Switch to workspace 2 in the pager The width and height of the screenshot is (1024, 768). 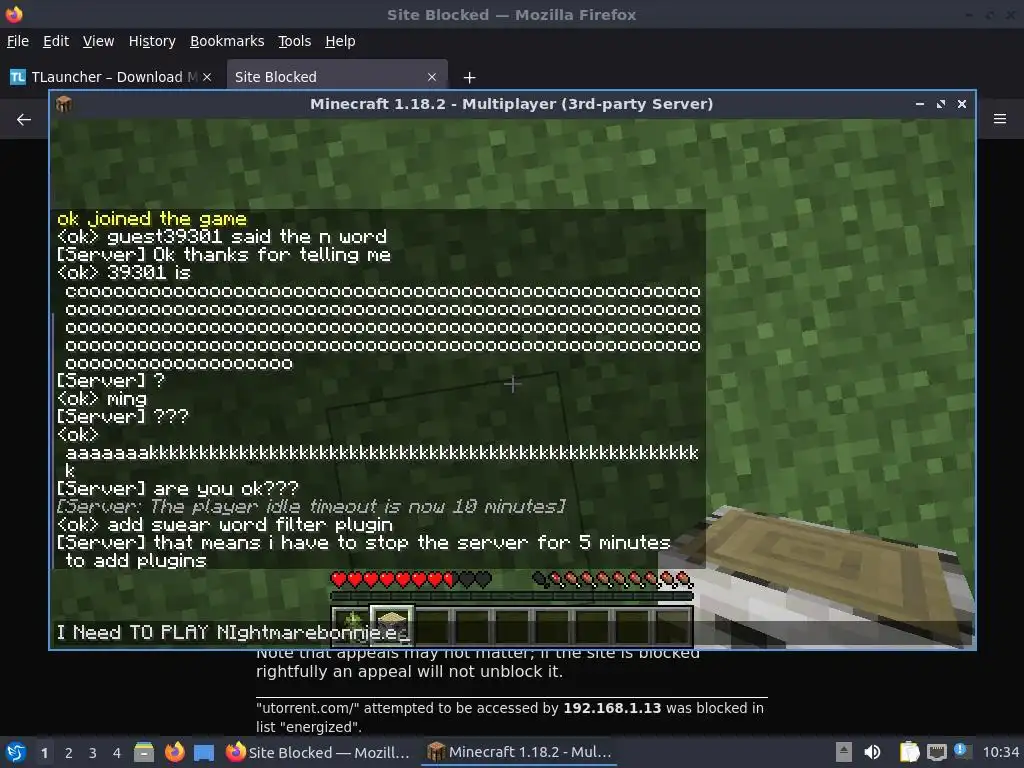point(69,753)
